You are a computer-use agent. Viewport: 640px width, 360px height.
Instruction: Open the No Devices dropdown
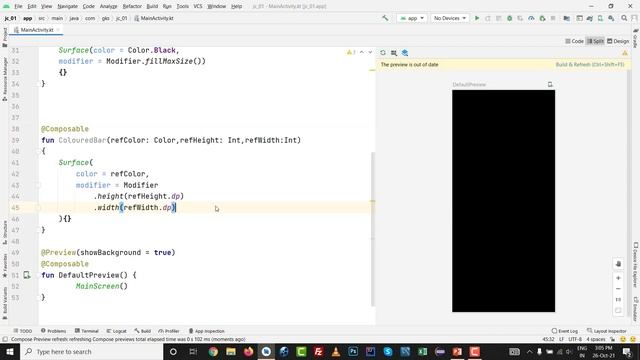pos(450,18)
